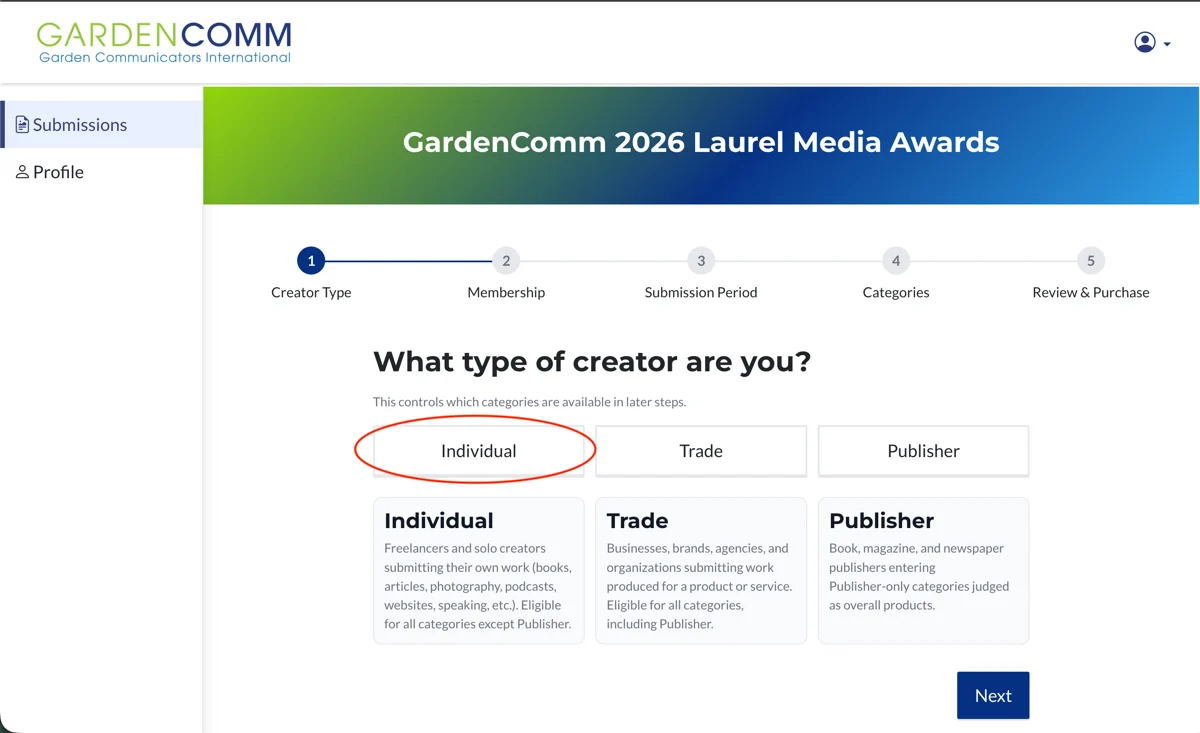The width and height of the screenshot is (1200, 733).
Task: Click 'Garden Communicators International' tagline
Action: pyautogui.click(x=165, y=58)
